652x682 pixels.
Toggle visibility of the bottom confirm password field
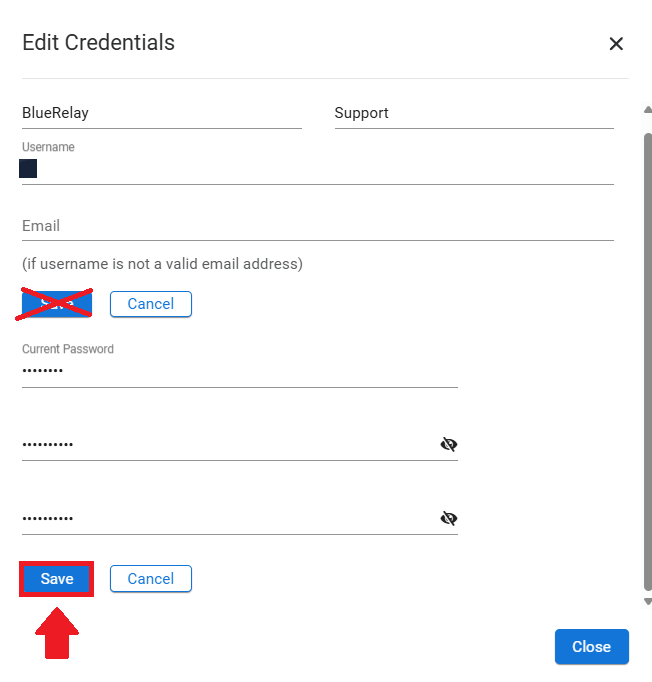(x=448, y=518)
